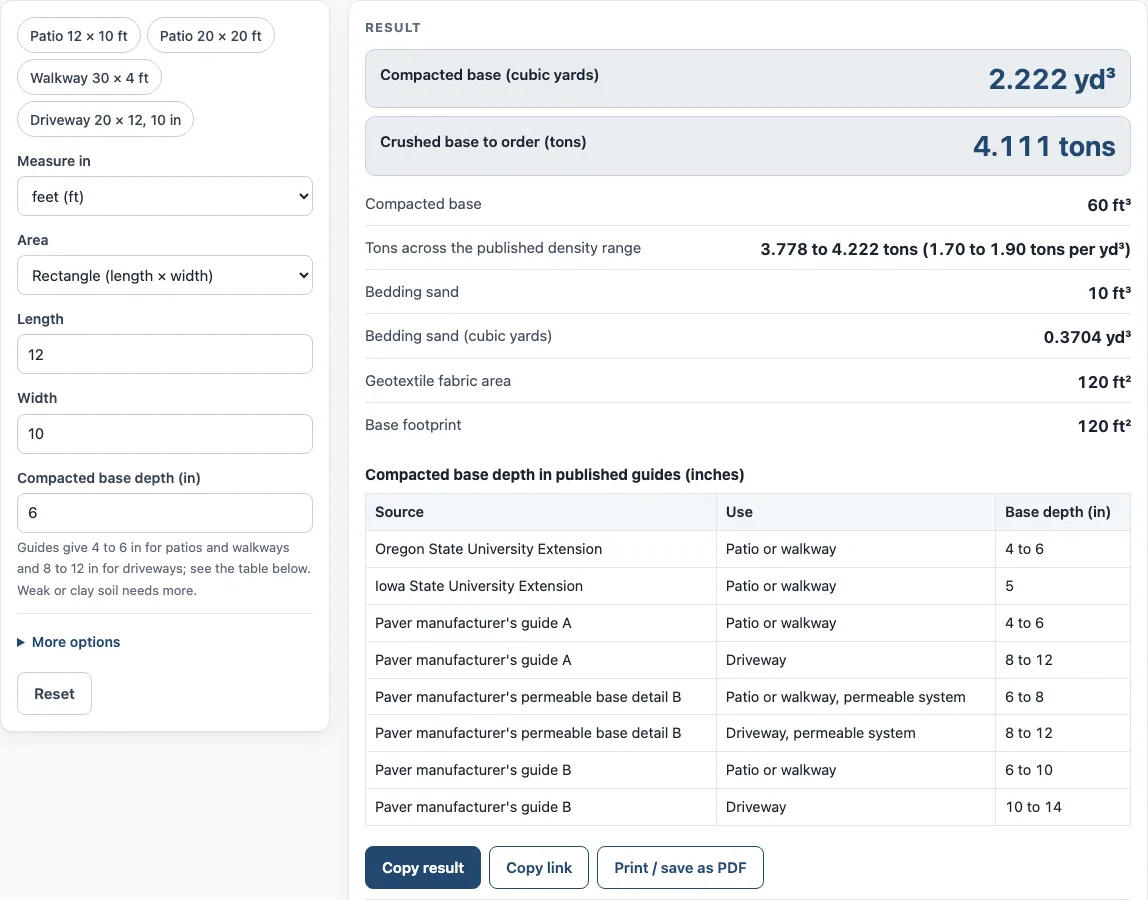Focus the Width input field
This screenshot has height=900, width=1148.
165,434
